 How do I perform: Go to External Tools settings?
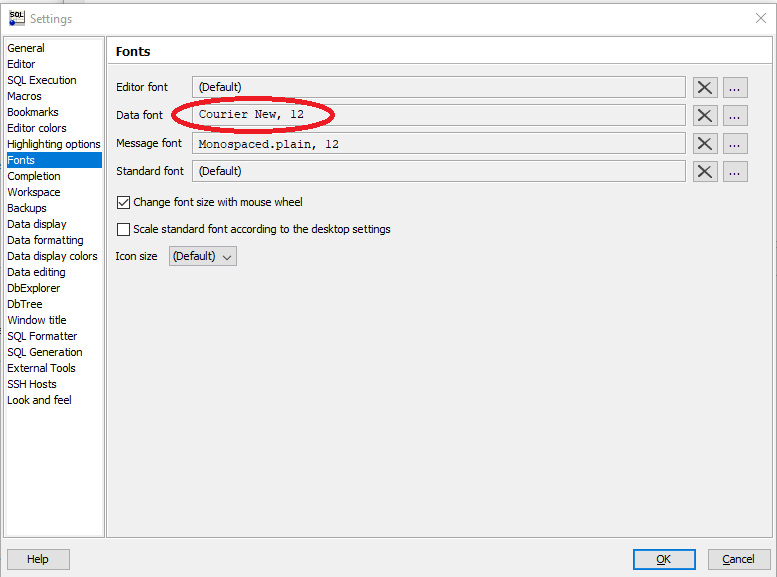coord(54,368)
